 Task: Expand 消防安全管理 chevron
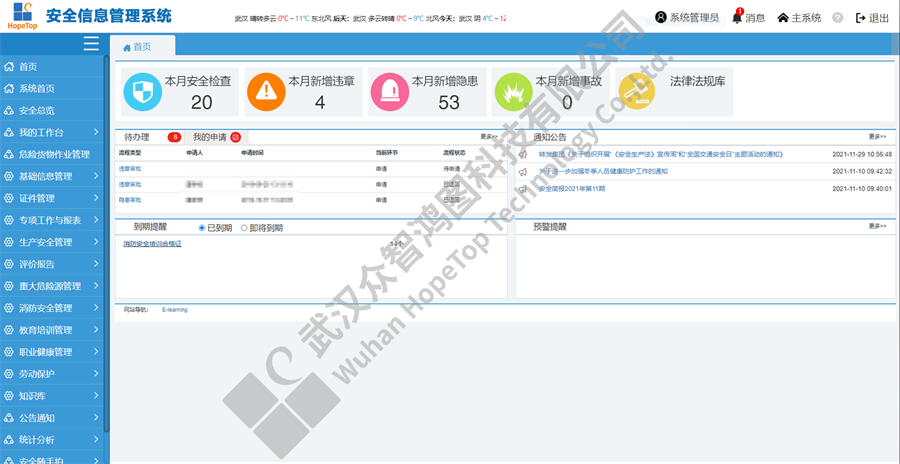coord(96,308)
